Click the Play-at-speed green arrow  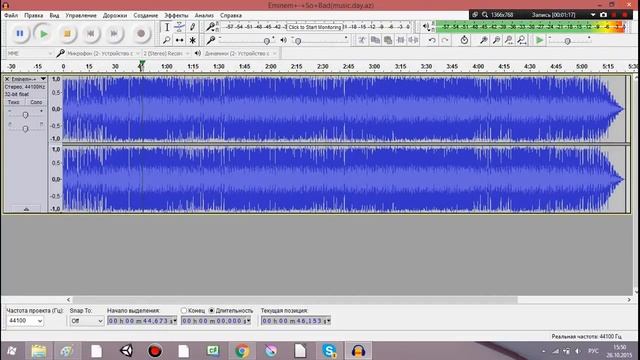point(540,40)
